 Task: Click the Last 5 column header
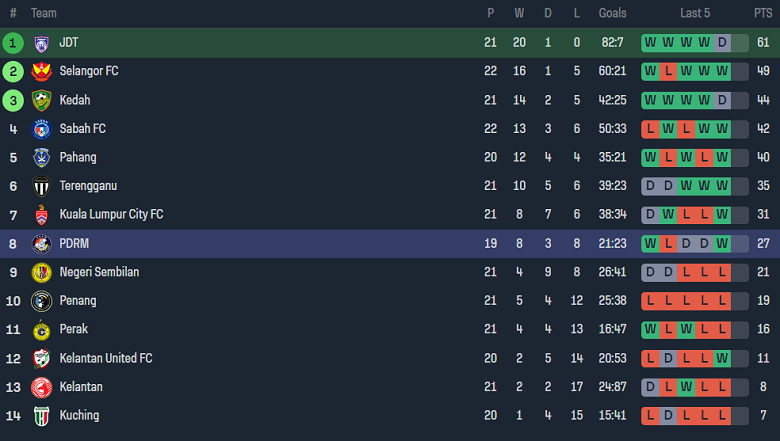click(694, 13)
